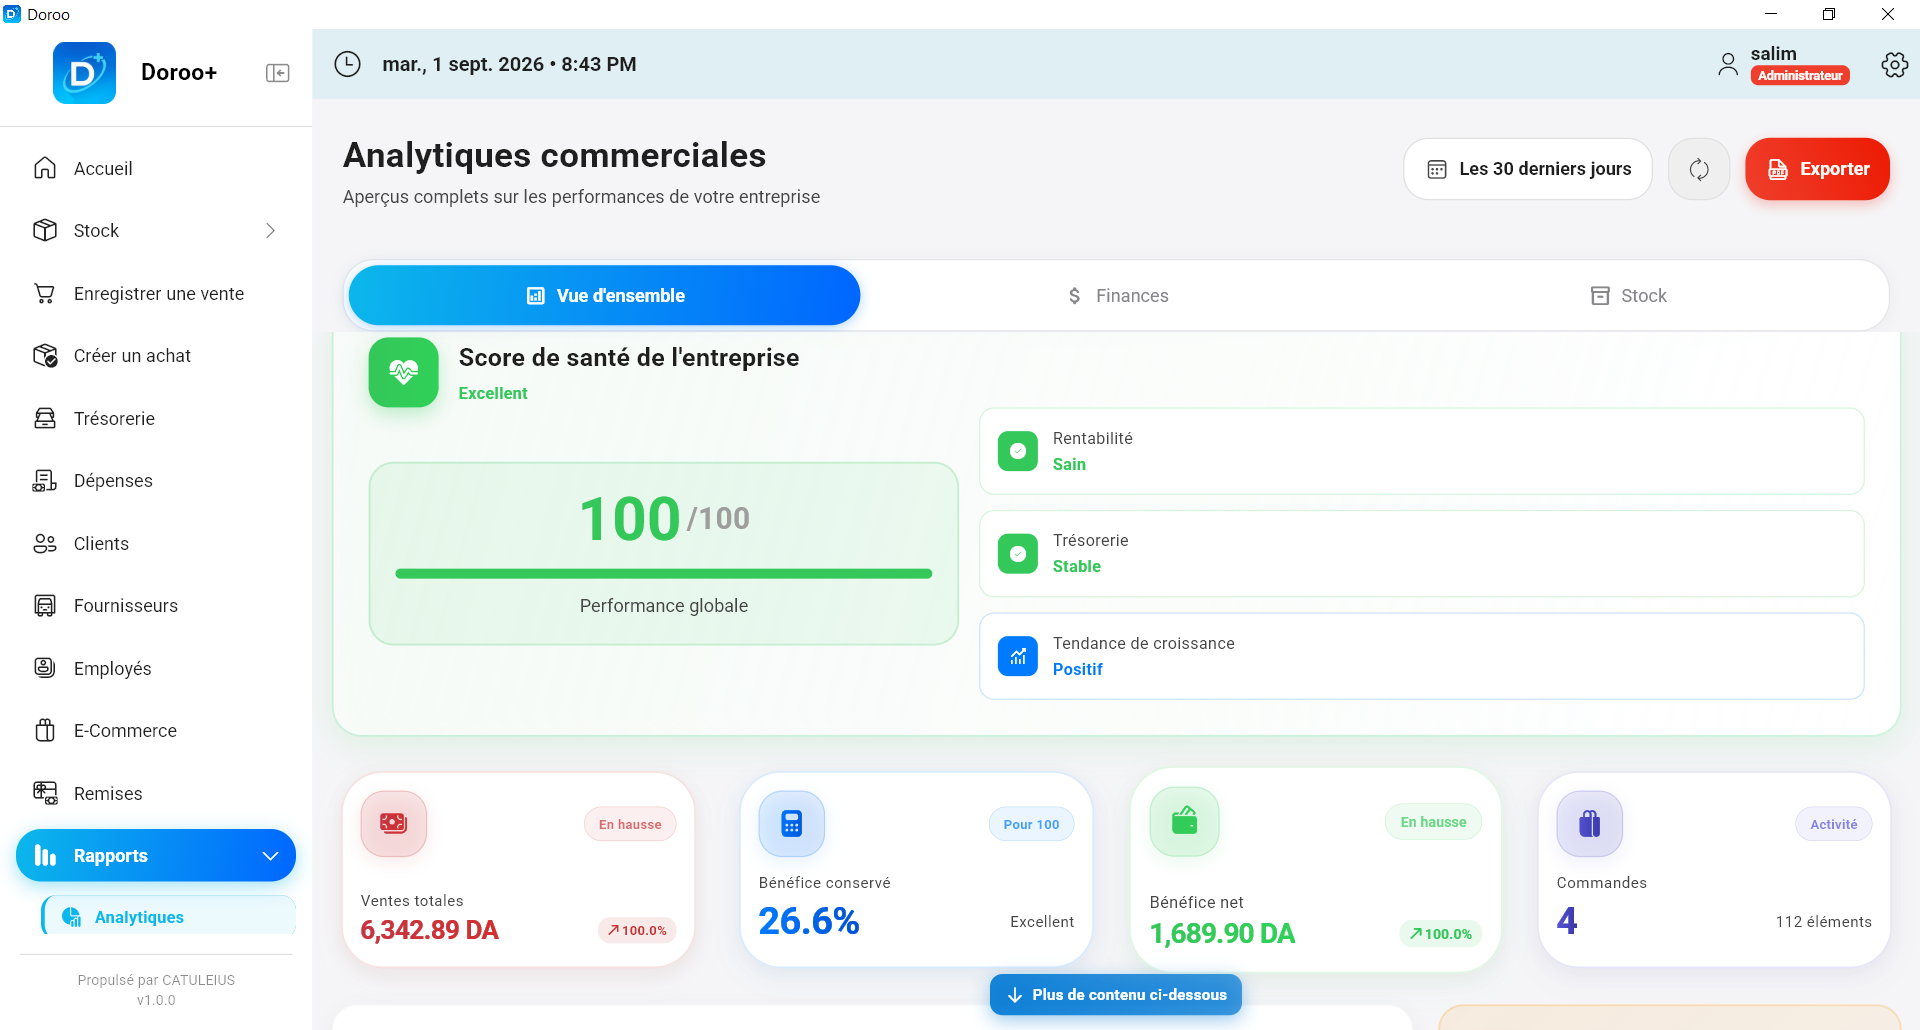The height and width of the screenshot is (1030, 1920).
Task: Click the 100/100 score value
Action: point(665,519)
